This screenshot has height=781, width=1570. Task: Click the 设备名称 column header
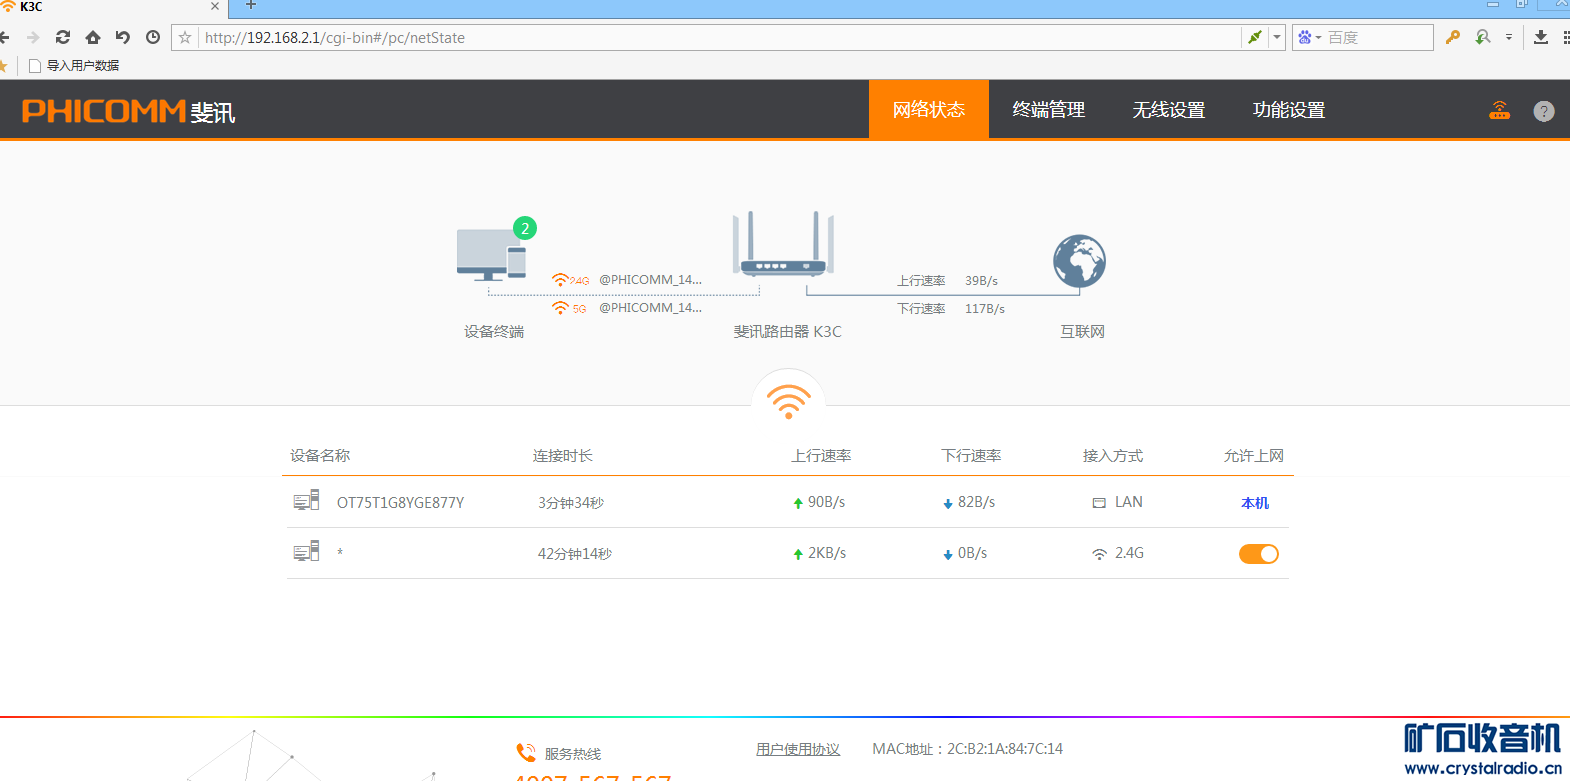(320, 456)
